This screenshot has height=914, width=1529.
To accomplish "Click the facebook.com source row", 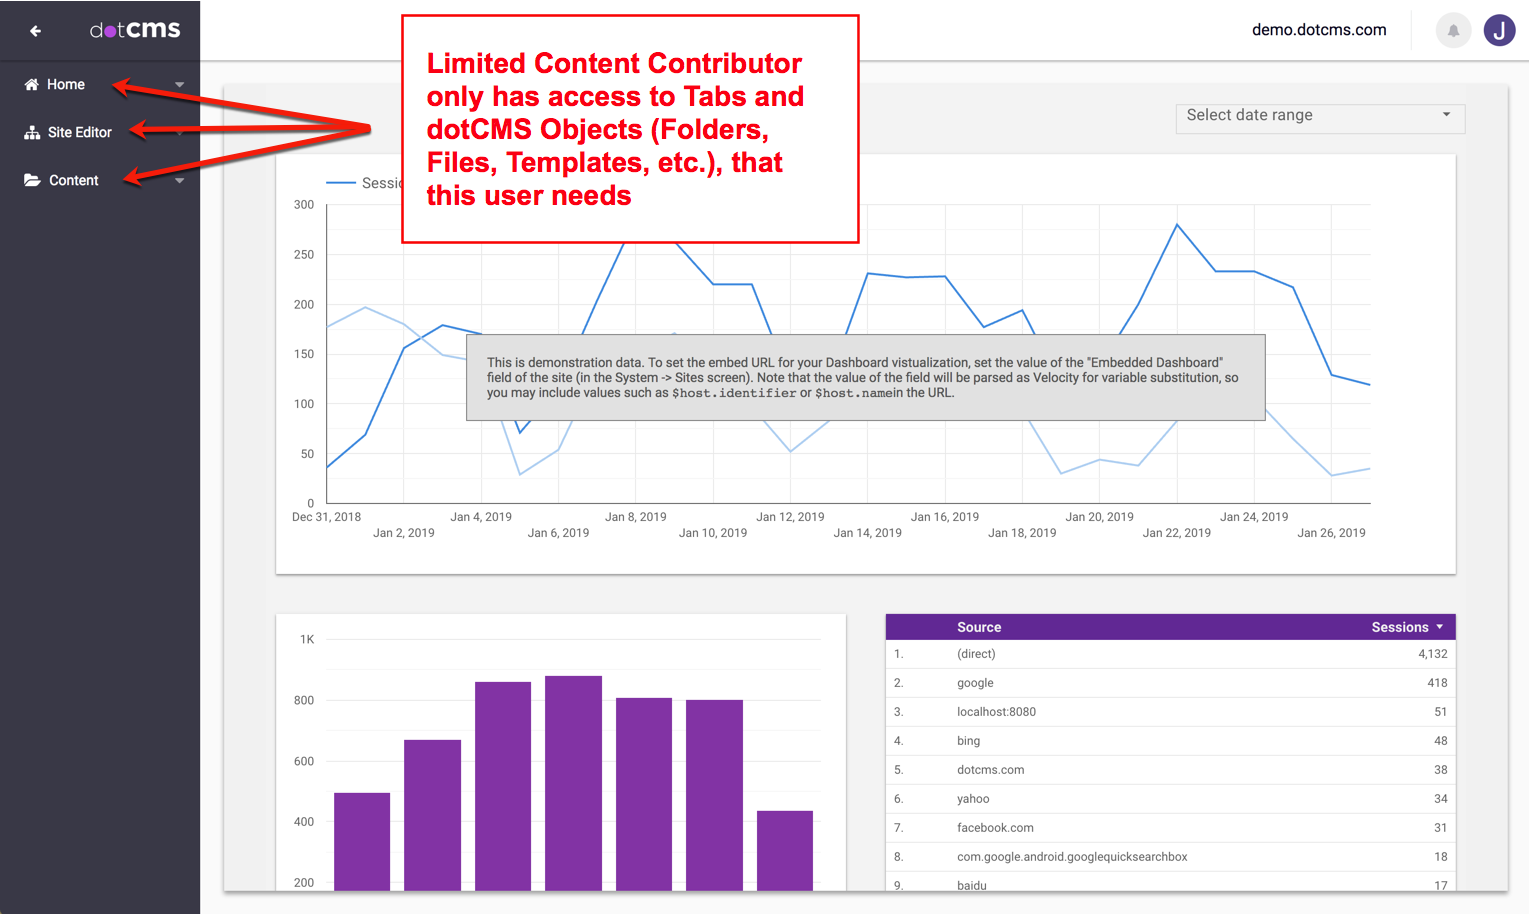I will tap(995, 828).
